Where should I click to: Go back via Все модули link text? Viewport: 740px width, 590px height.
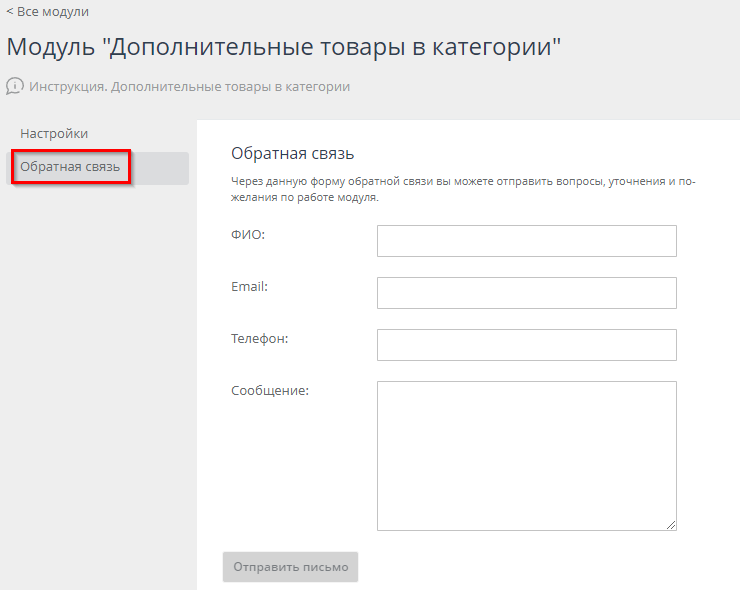pos(53,12)
